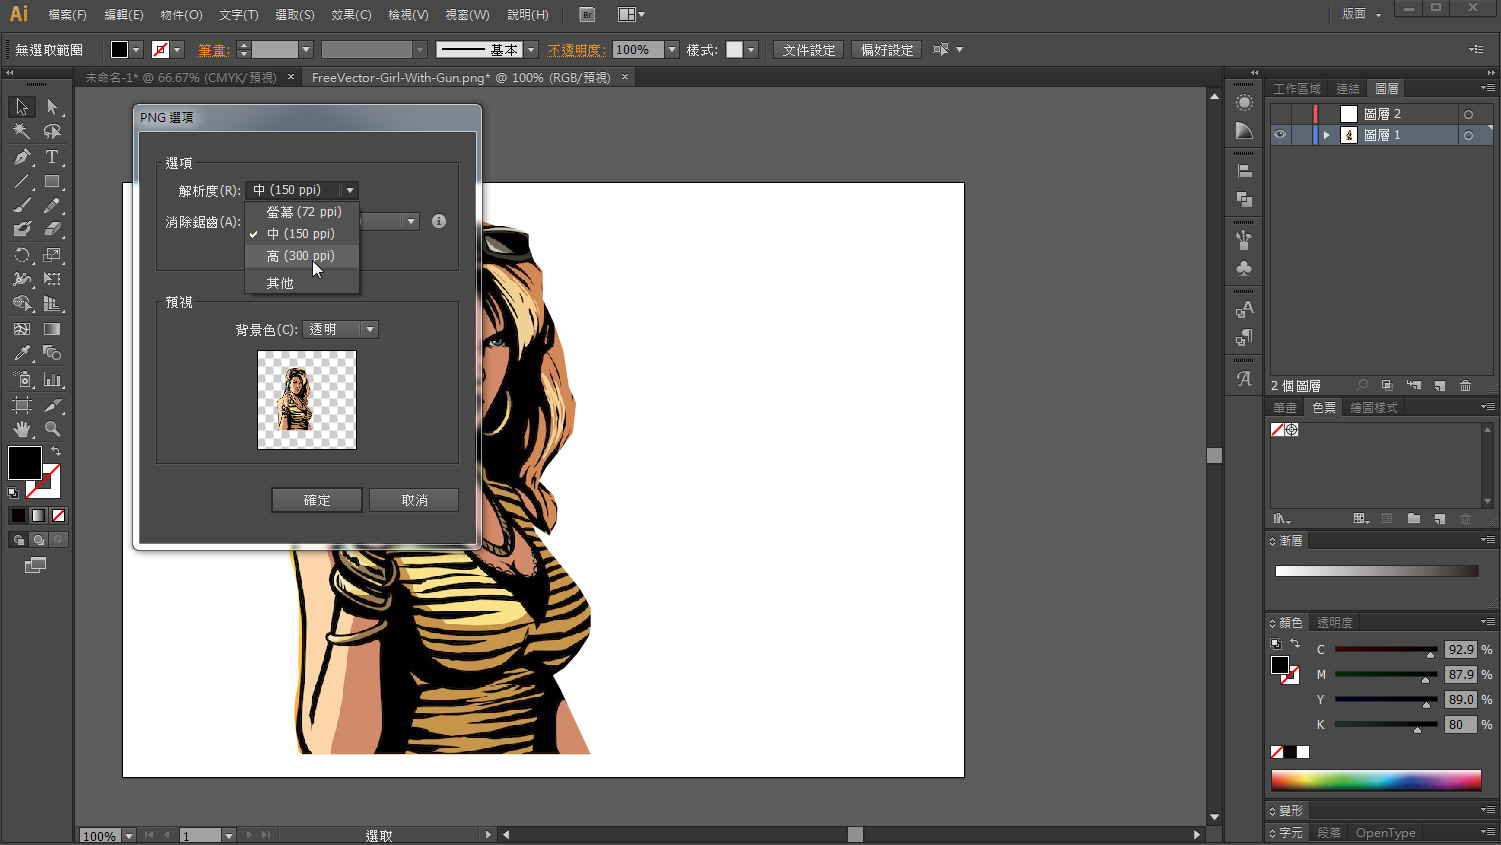This screenshot has height=845, width=1501.
Task: Switch to the 透明度 panel tab
Action: point(1335,623)
